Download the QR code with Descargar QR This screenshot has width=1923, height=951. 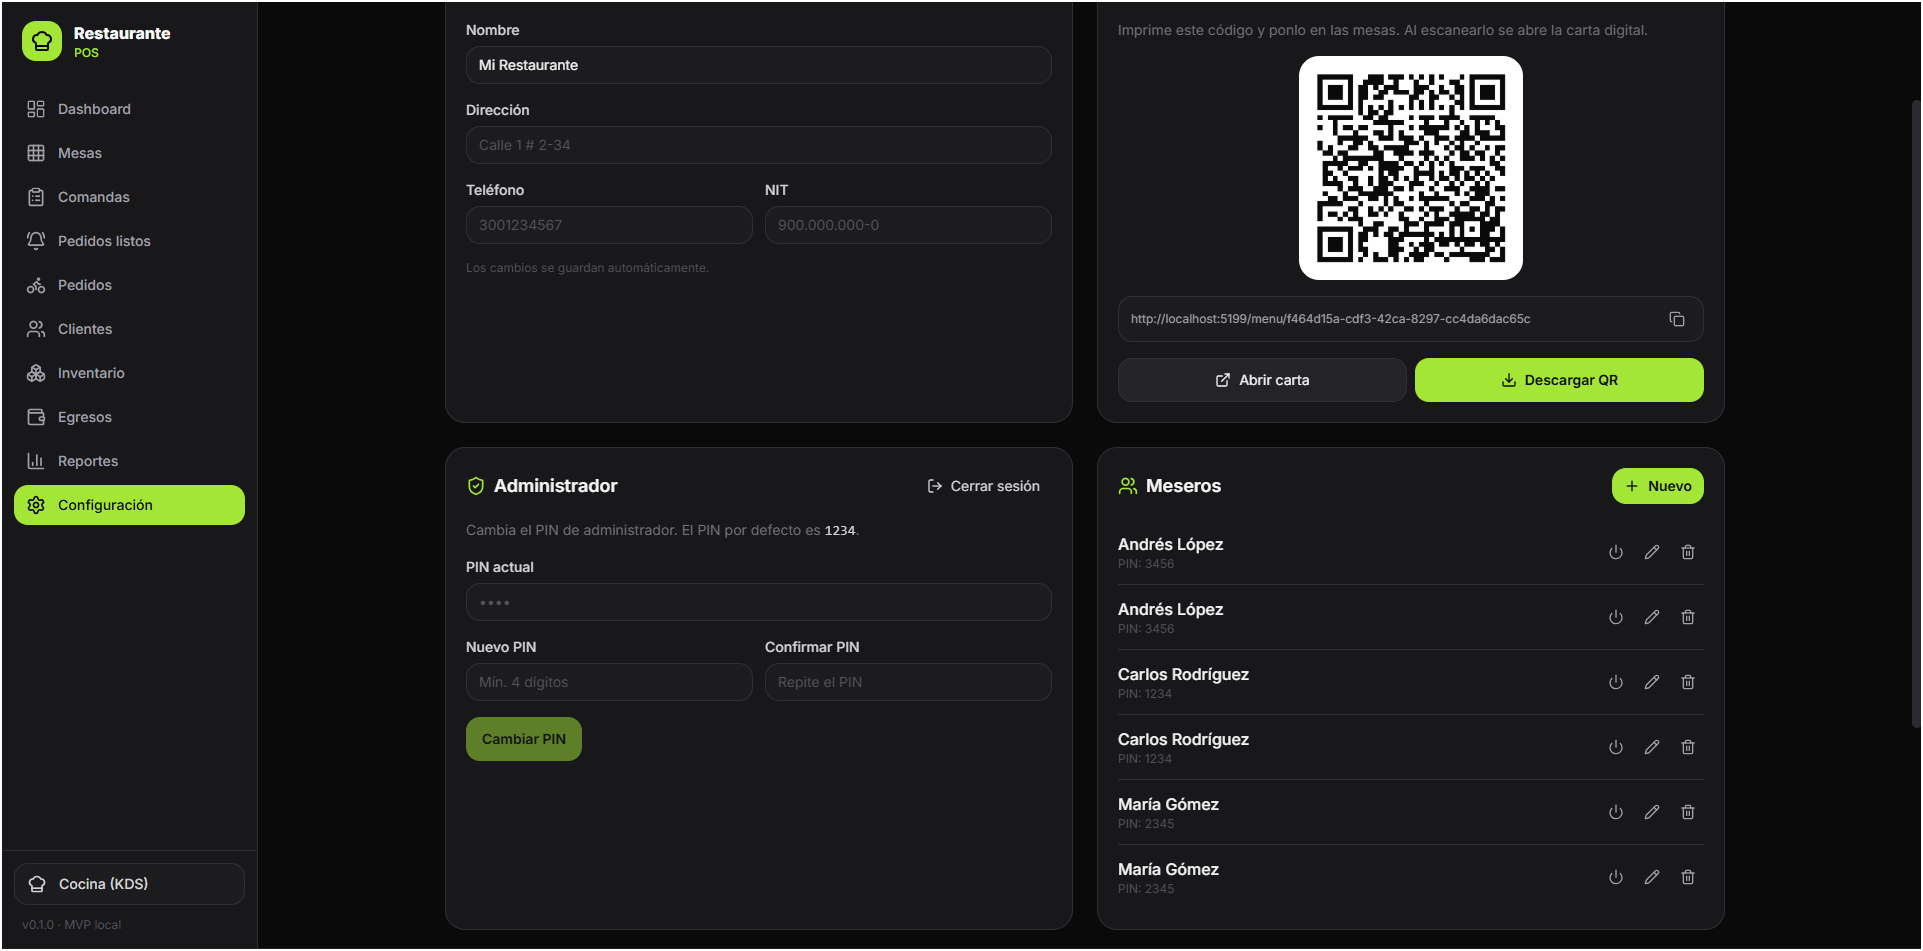1559,380
